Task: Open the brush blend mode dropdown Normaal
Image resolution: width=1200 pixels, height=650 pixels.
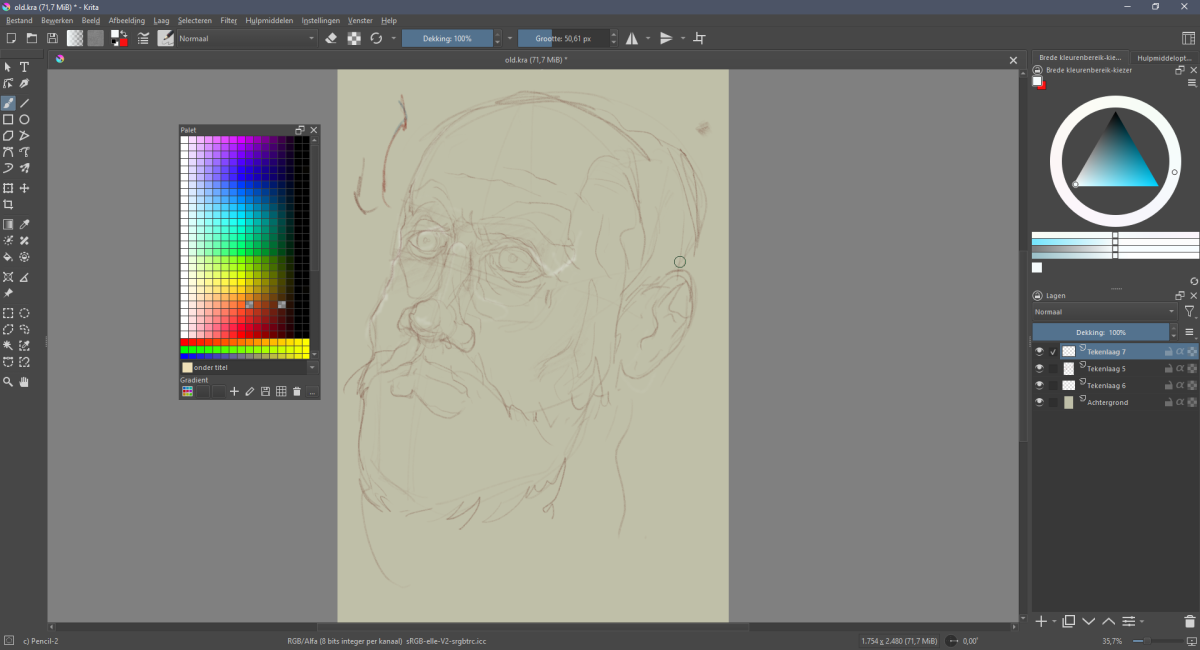Action: [x=246, y=38]
